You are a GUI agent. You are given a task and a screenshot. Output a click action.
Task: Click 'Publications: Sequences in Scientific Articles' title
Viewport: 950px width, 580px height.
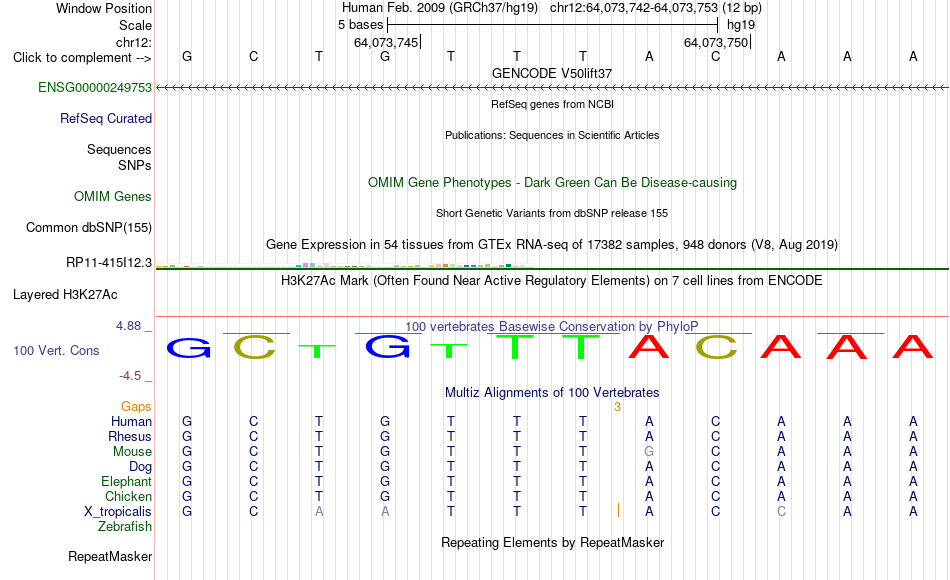(x=552, y=135)
